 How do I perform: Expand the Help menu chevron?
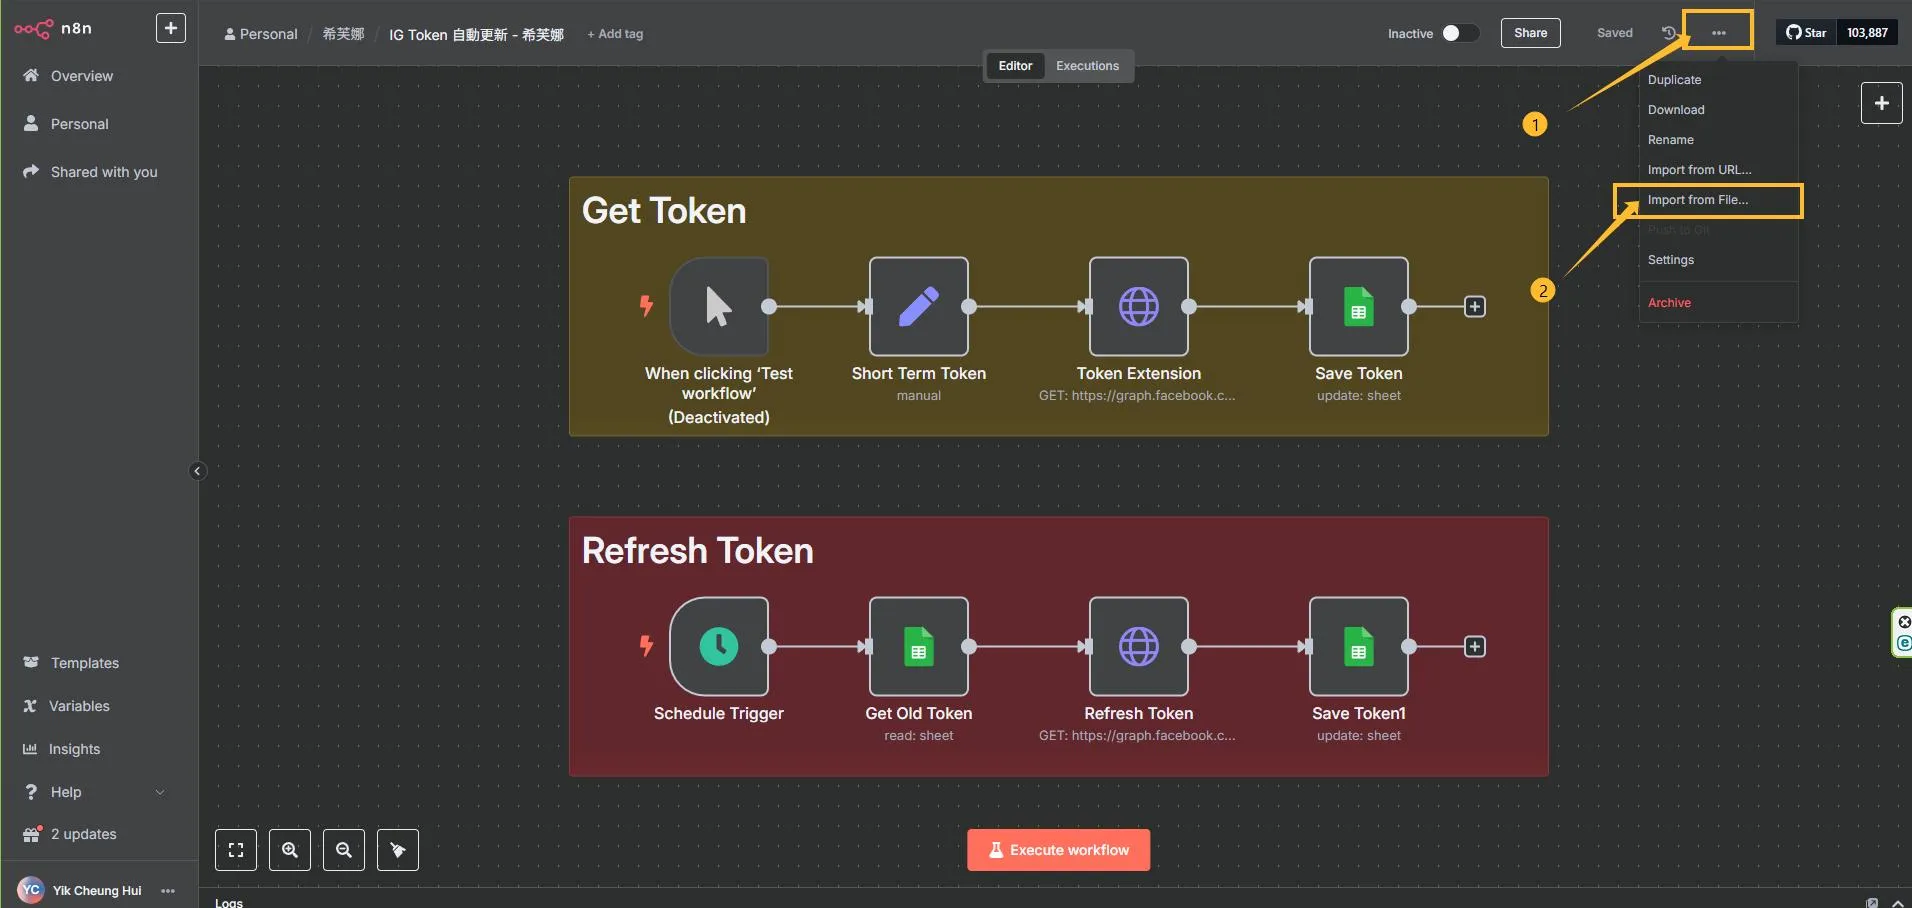pyautogui.click(x=160, y=792)
